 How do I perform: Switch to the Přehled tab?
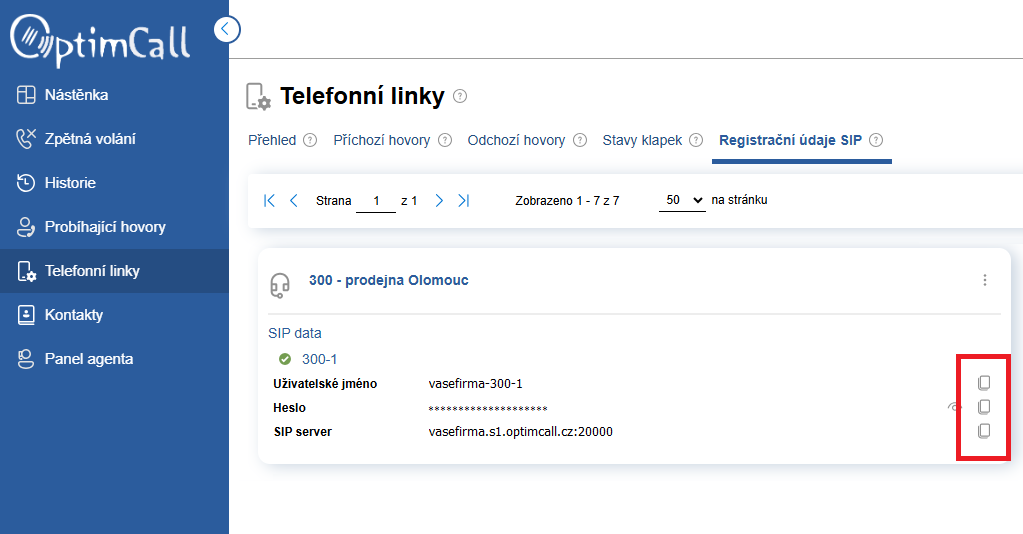coord(272,140)
